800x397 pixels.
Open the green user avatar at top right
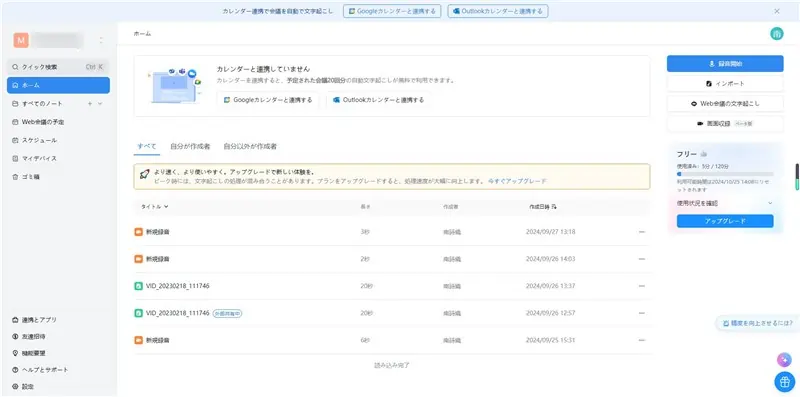tap(777, 34)
